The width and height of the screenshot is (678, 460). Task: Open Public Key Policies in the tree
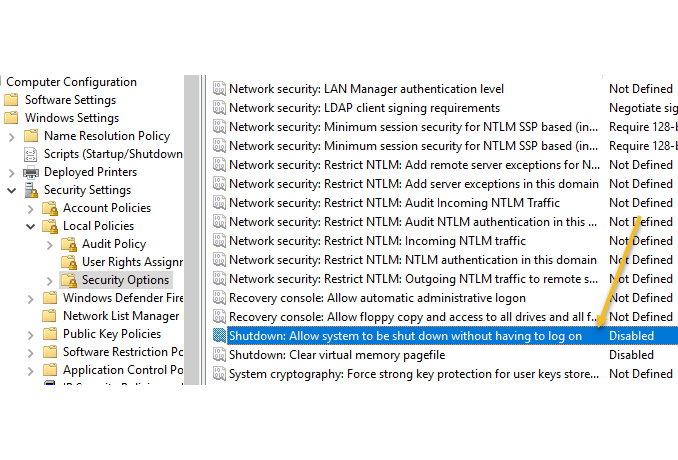pyautogui.click(x=111, y=334)
